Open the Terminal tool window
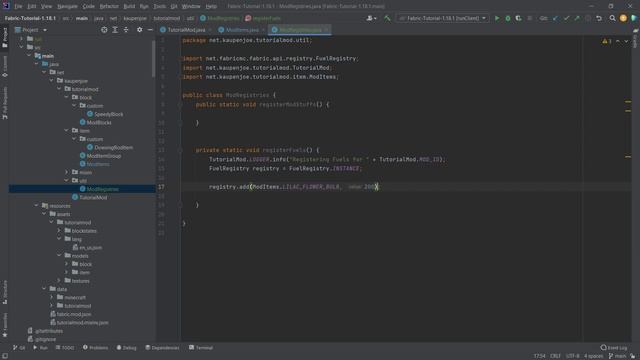This screenshot has height=360, width=640. (x=201, y=348)
